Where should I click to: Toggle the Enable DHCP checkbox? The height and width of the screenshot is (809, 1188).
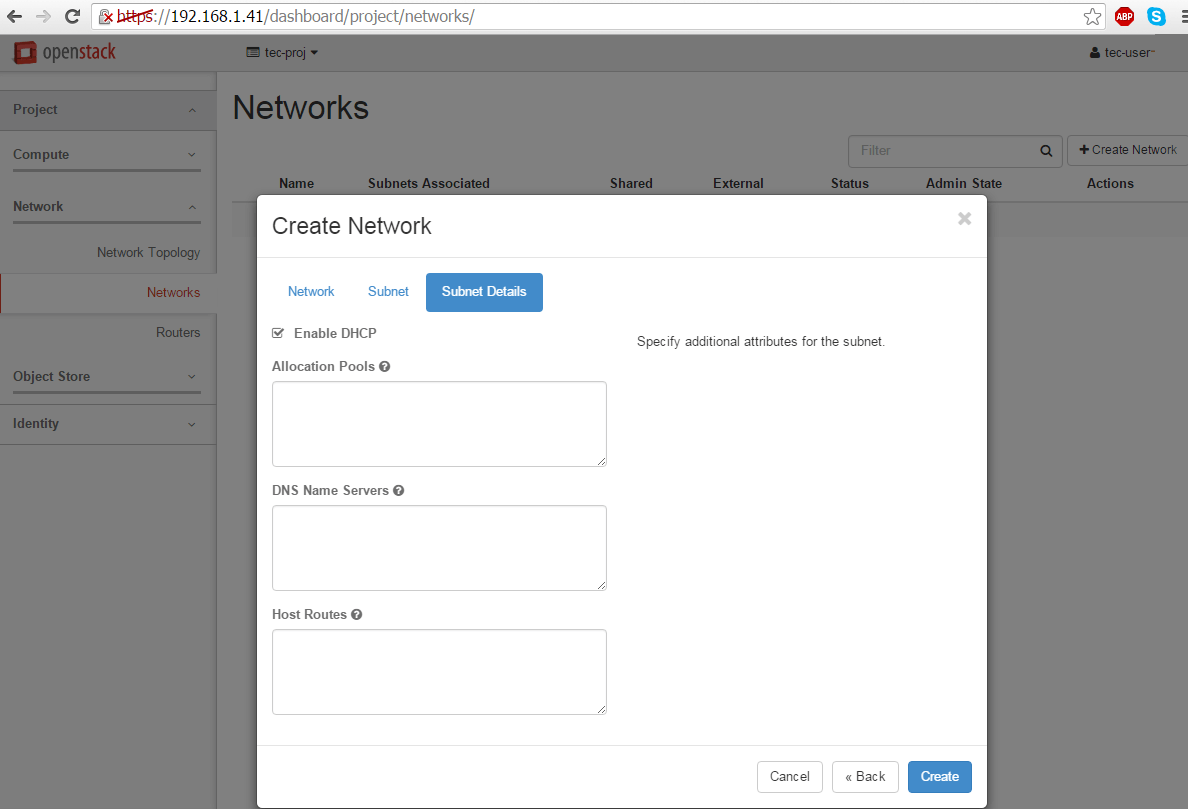click(278, 333)
